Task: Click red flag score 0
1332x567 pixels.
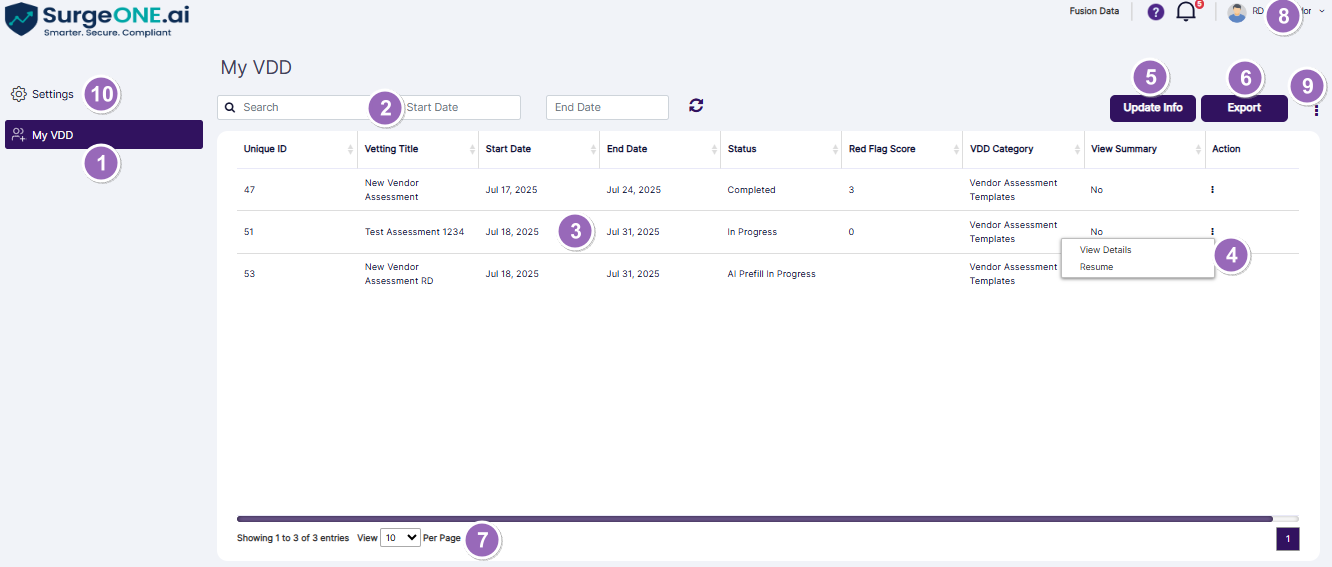Action: point(851,232)
